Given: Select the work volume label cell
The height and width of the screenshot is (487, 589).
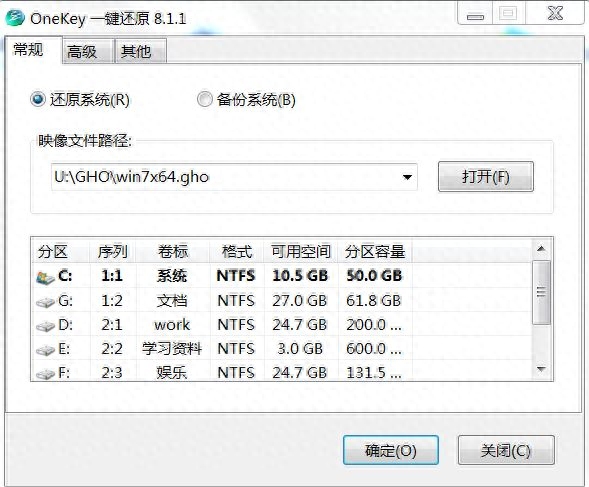Looking at the screenshot, I should click(x=172, y=325).
